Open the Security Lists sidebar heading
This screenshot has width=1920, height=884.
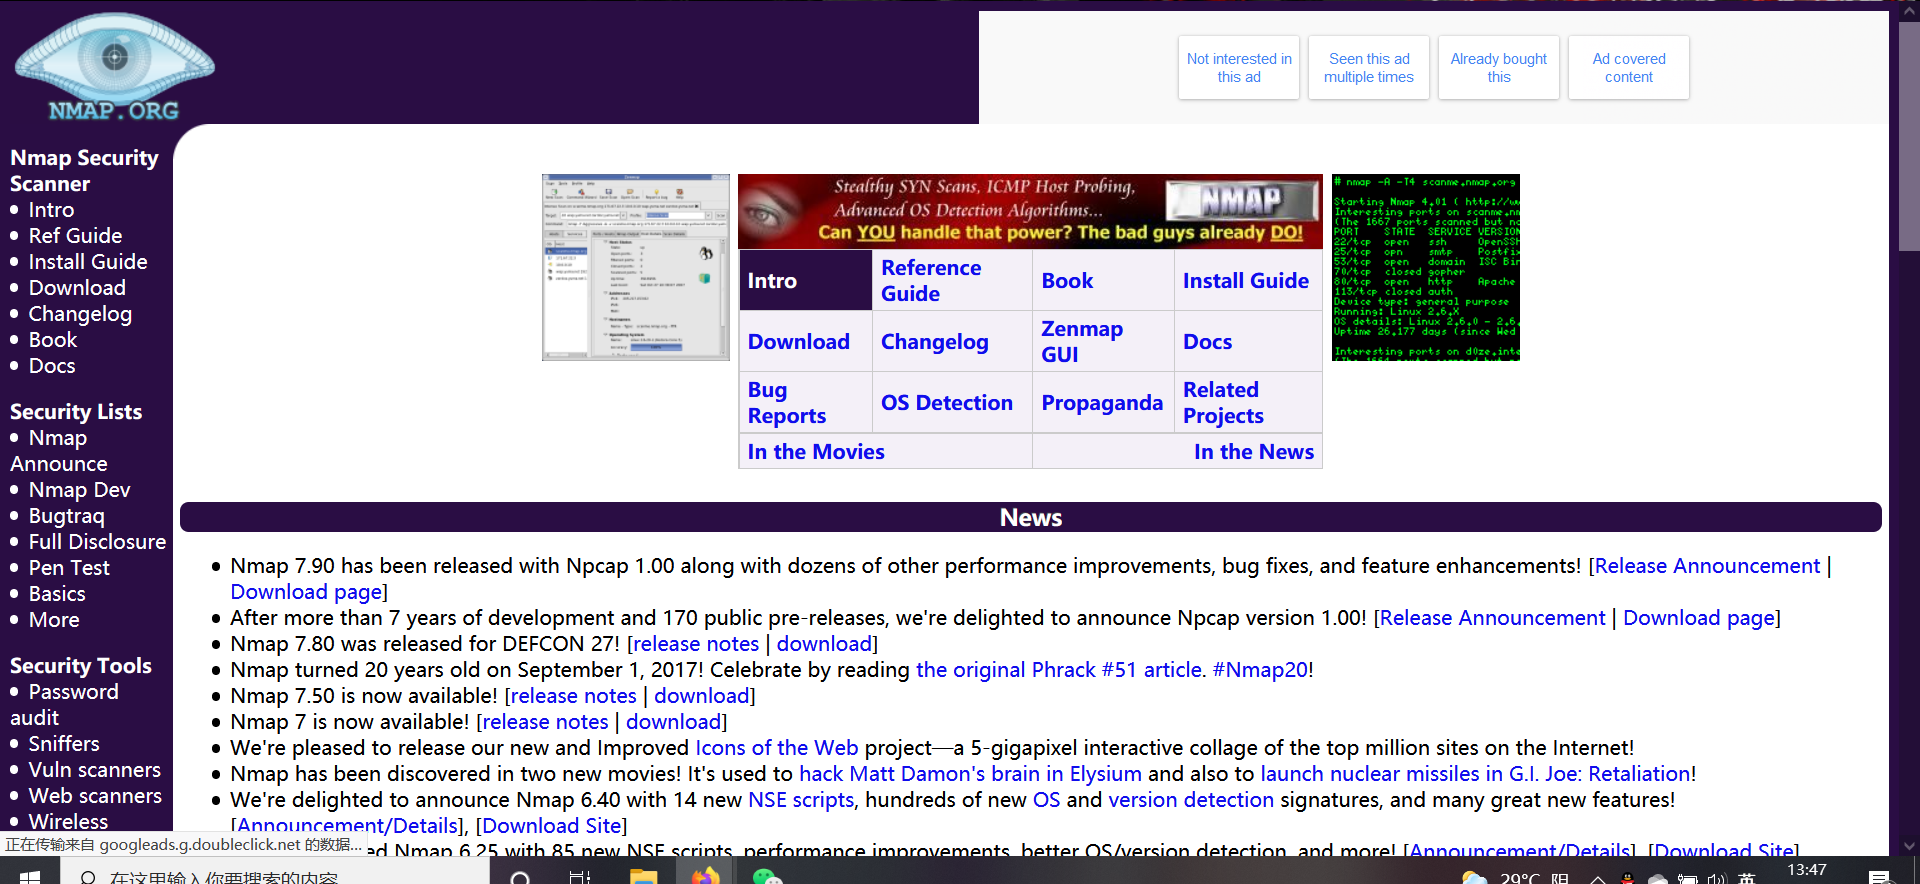pyautogui.click(x=76, y=412)
